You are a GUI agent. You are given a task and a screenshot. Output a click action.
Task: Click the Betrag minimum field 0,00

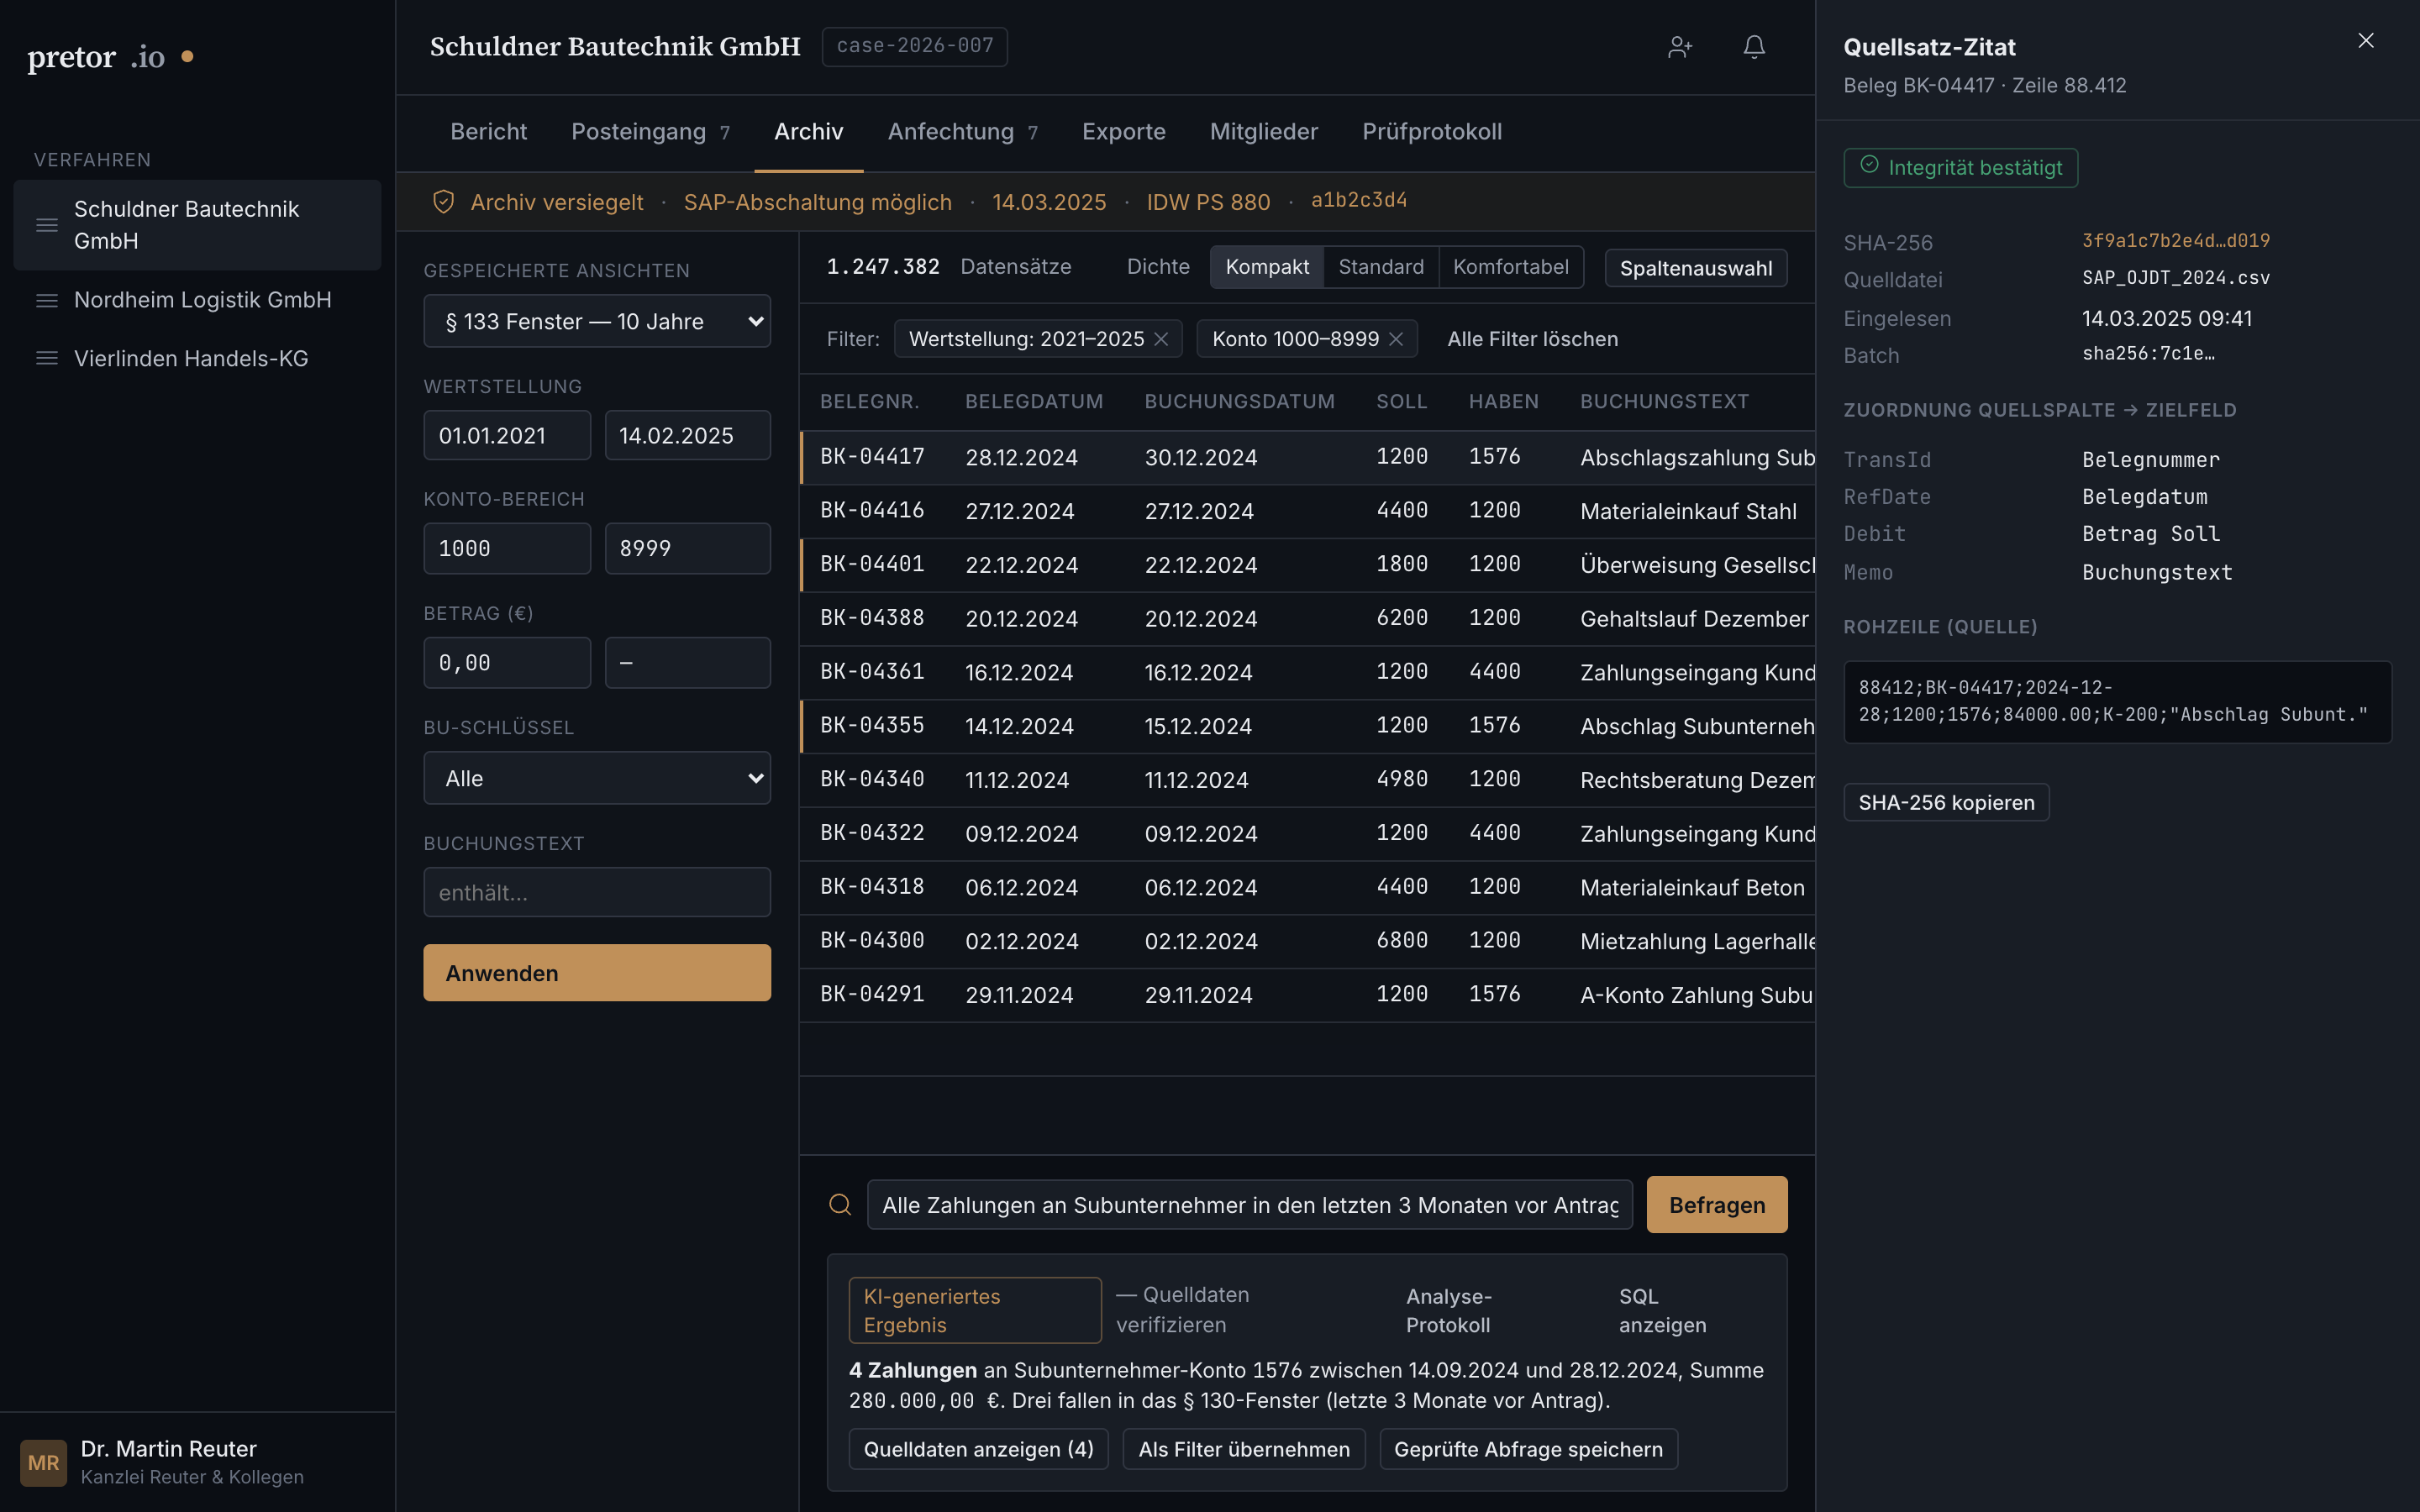pos(507,663)
